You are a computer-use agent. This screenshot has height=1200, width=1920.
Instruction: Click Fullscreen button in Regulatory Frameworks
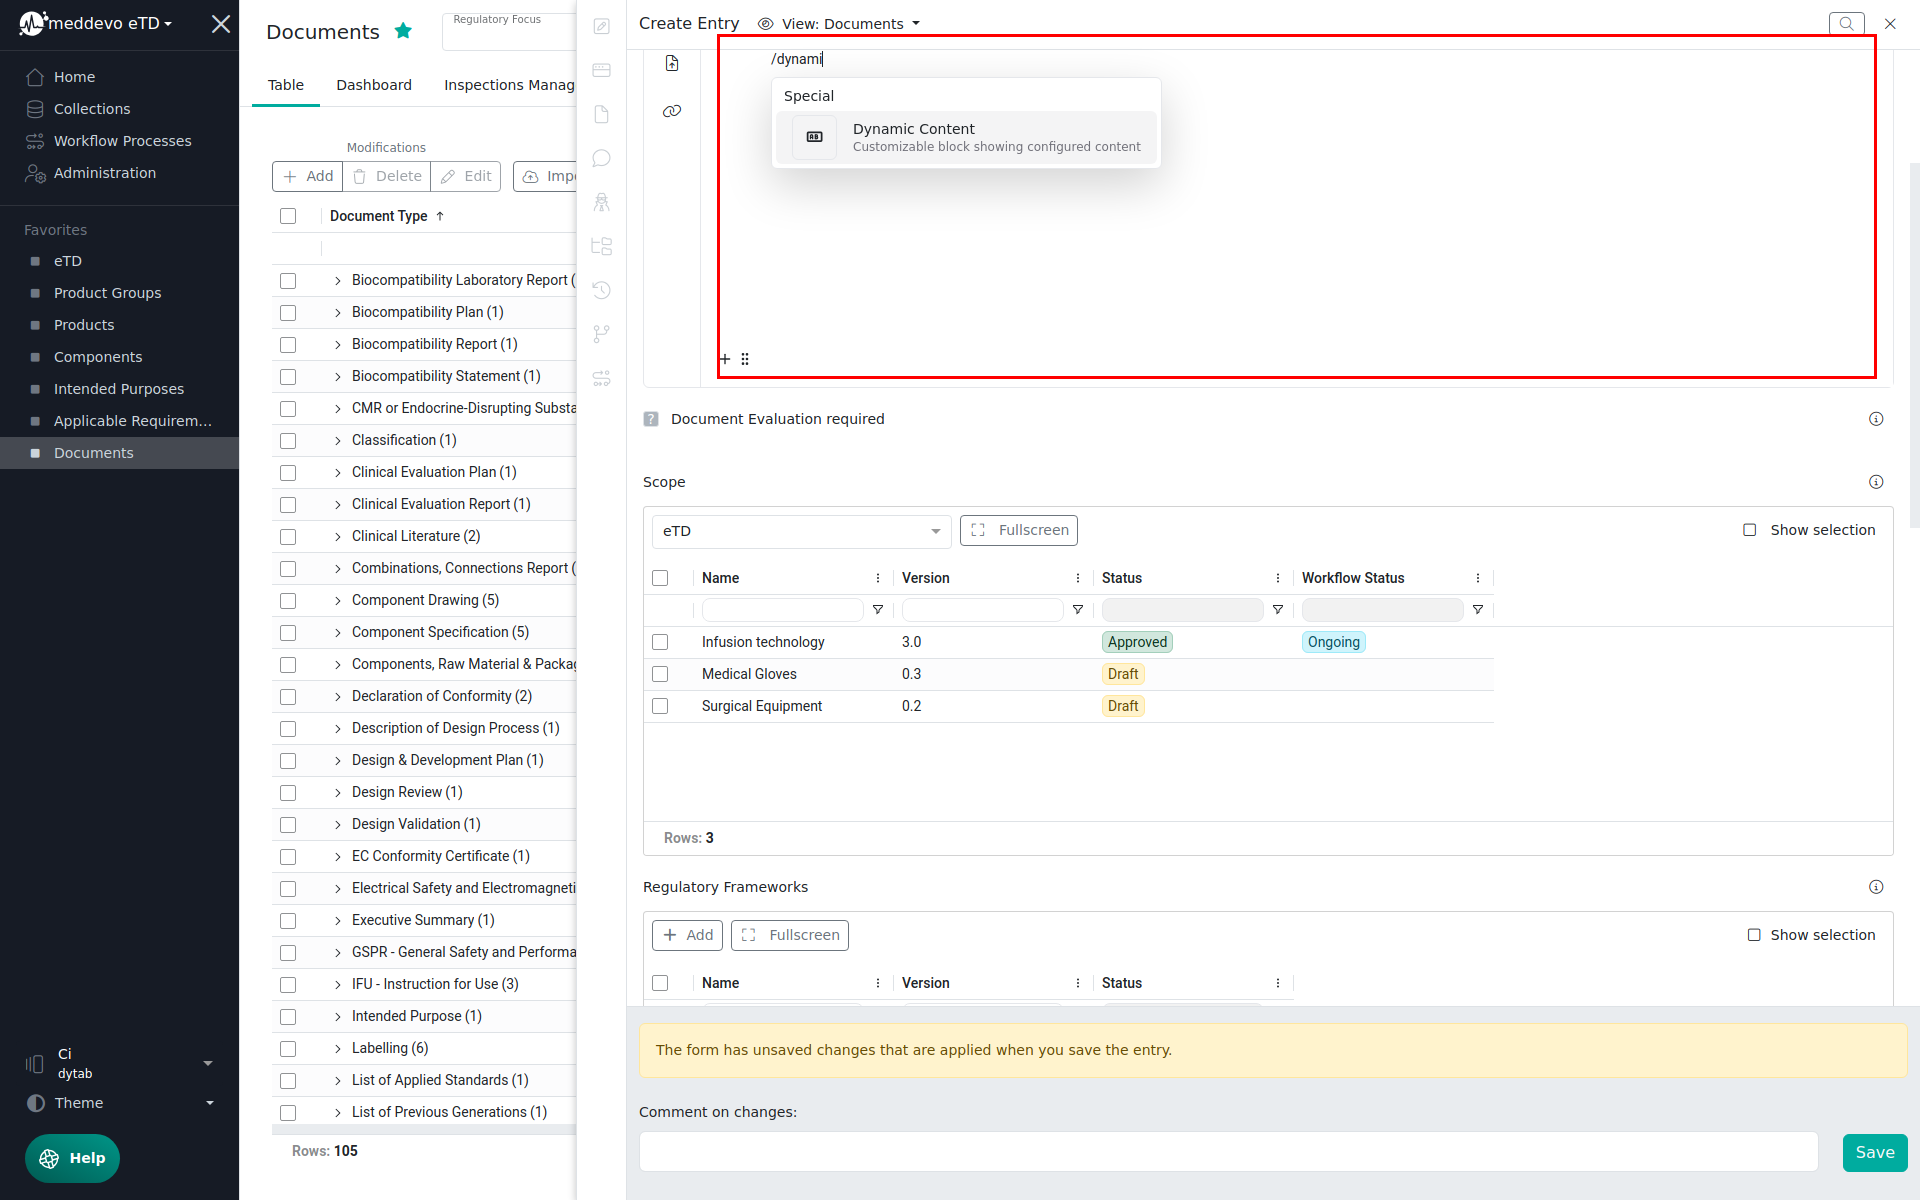coord(790,935)
